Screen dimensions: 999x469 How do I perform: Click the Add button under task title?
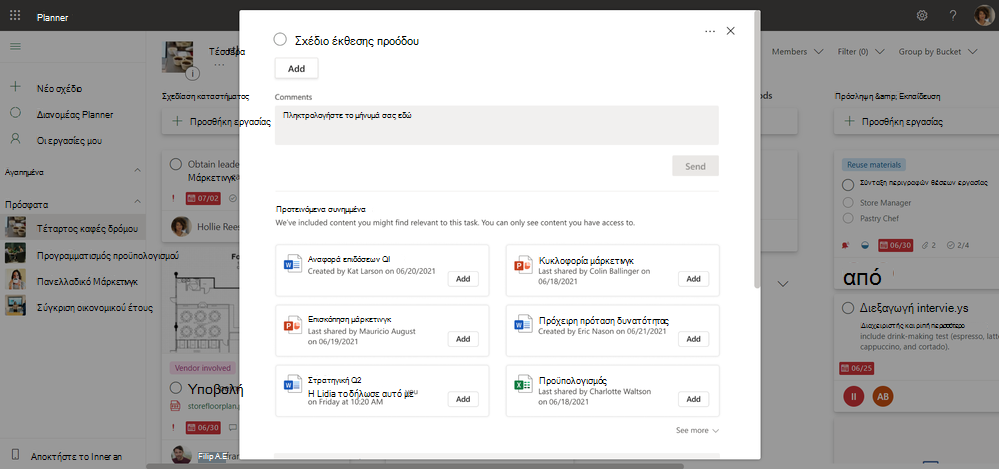[x=296, y=69]
